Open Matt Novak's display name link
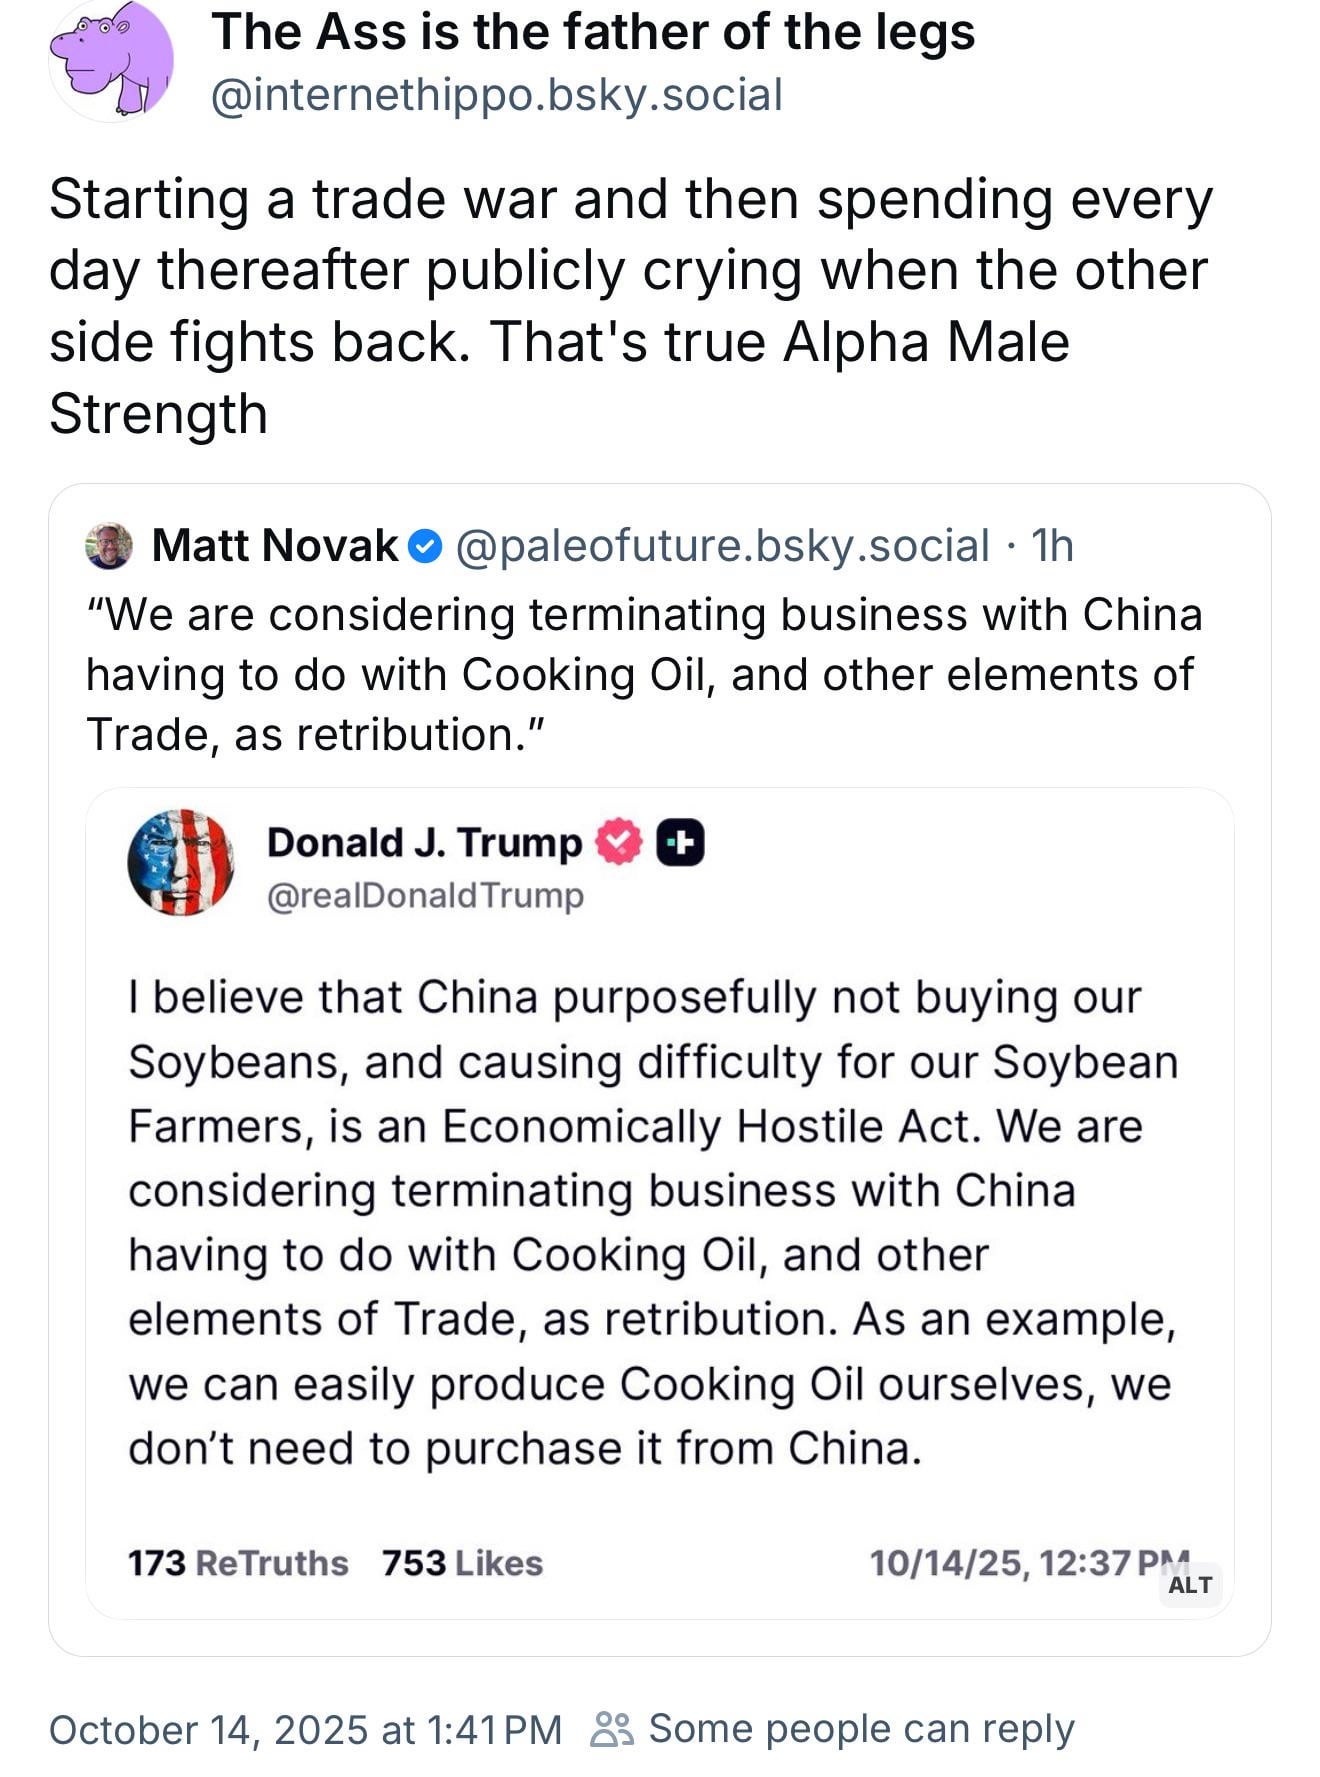This screenshot has height=1777, width=1320. click(275, 546)
